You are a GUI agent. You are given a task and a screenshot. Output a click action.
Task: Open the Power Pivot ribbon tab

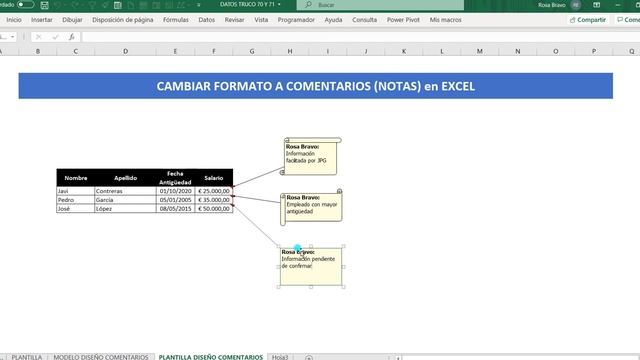pos(403,20)
